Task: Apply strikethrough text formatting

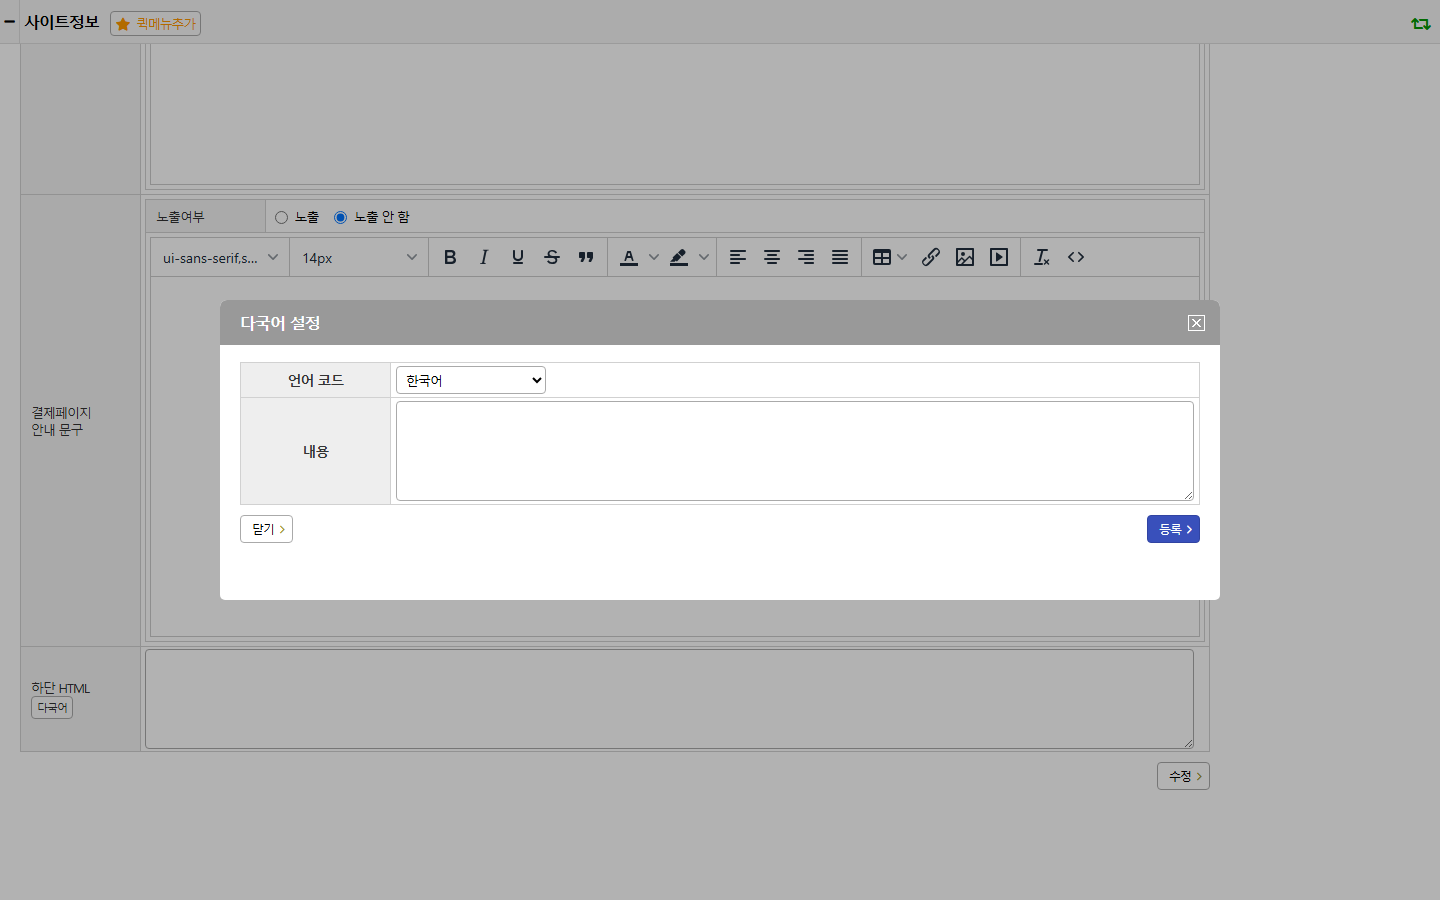Action: [x=552, y=257]
